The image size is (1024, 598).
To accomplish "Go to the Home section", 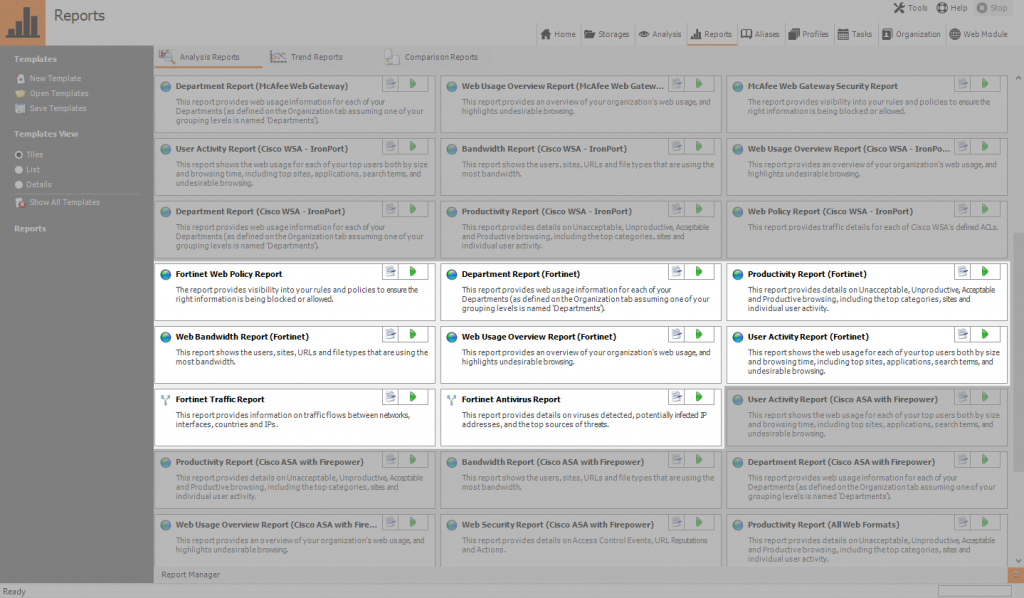I will pos(558,34).
